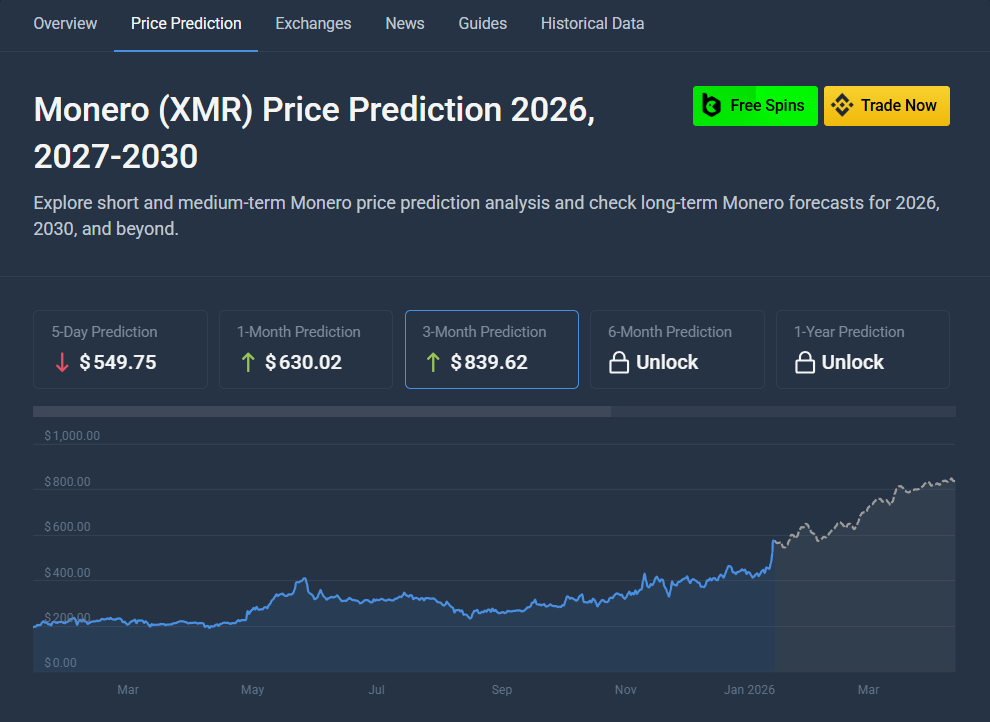Select the 5-Day Prediction card

[x=120, y=349]
